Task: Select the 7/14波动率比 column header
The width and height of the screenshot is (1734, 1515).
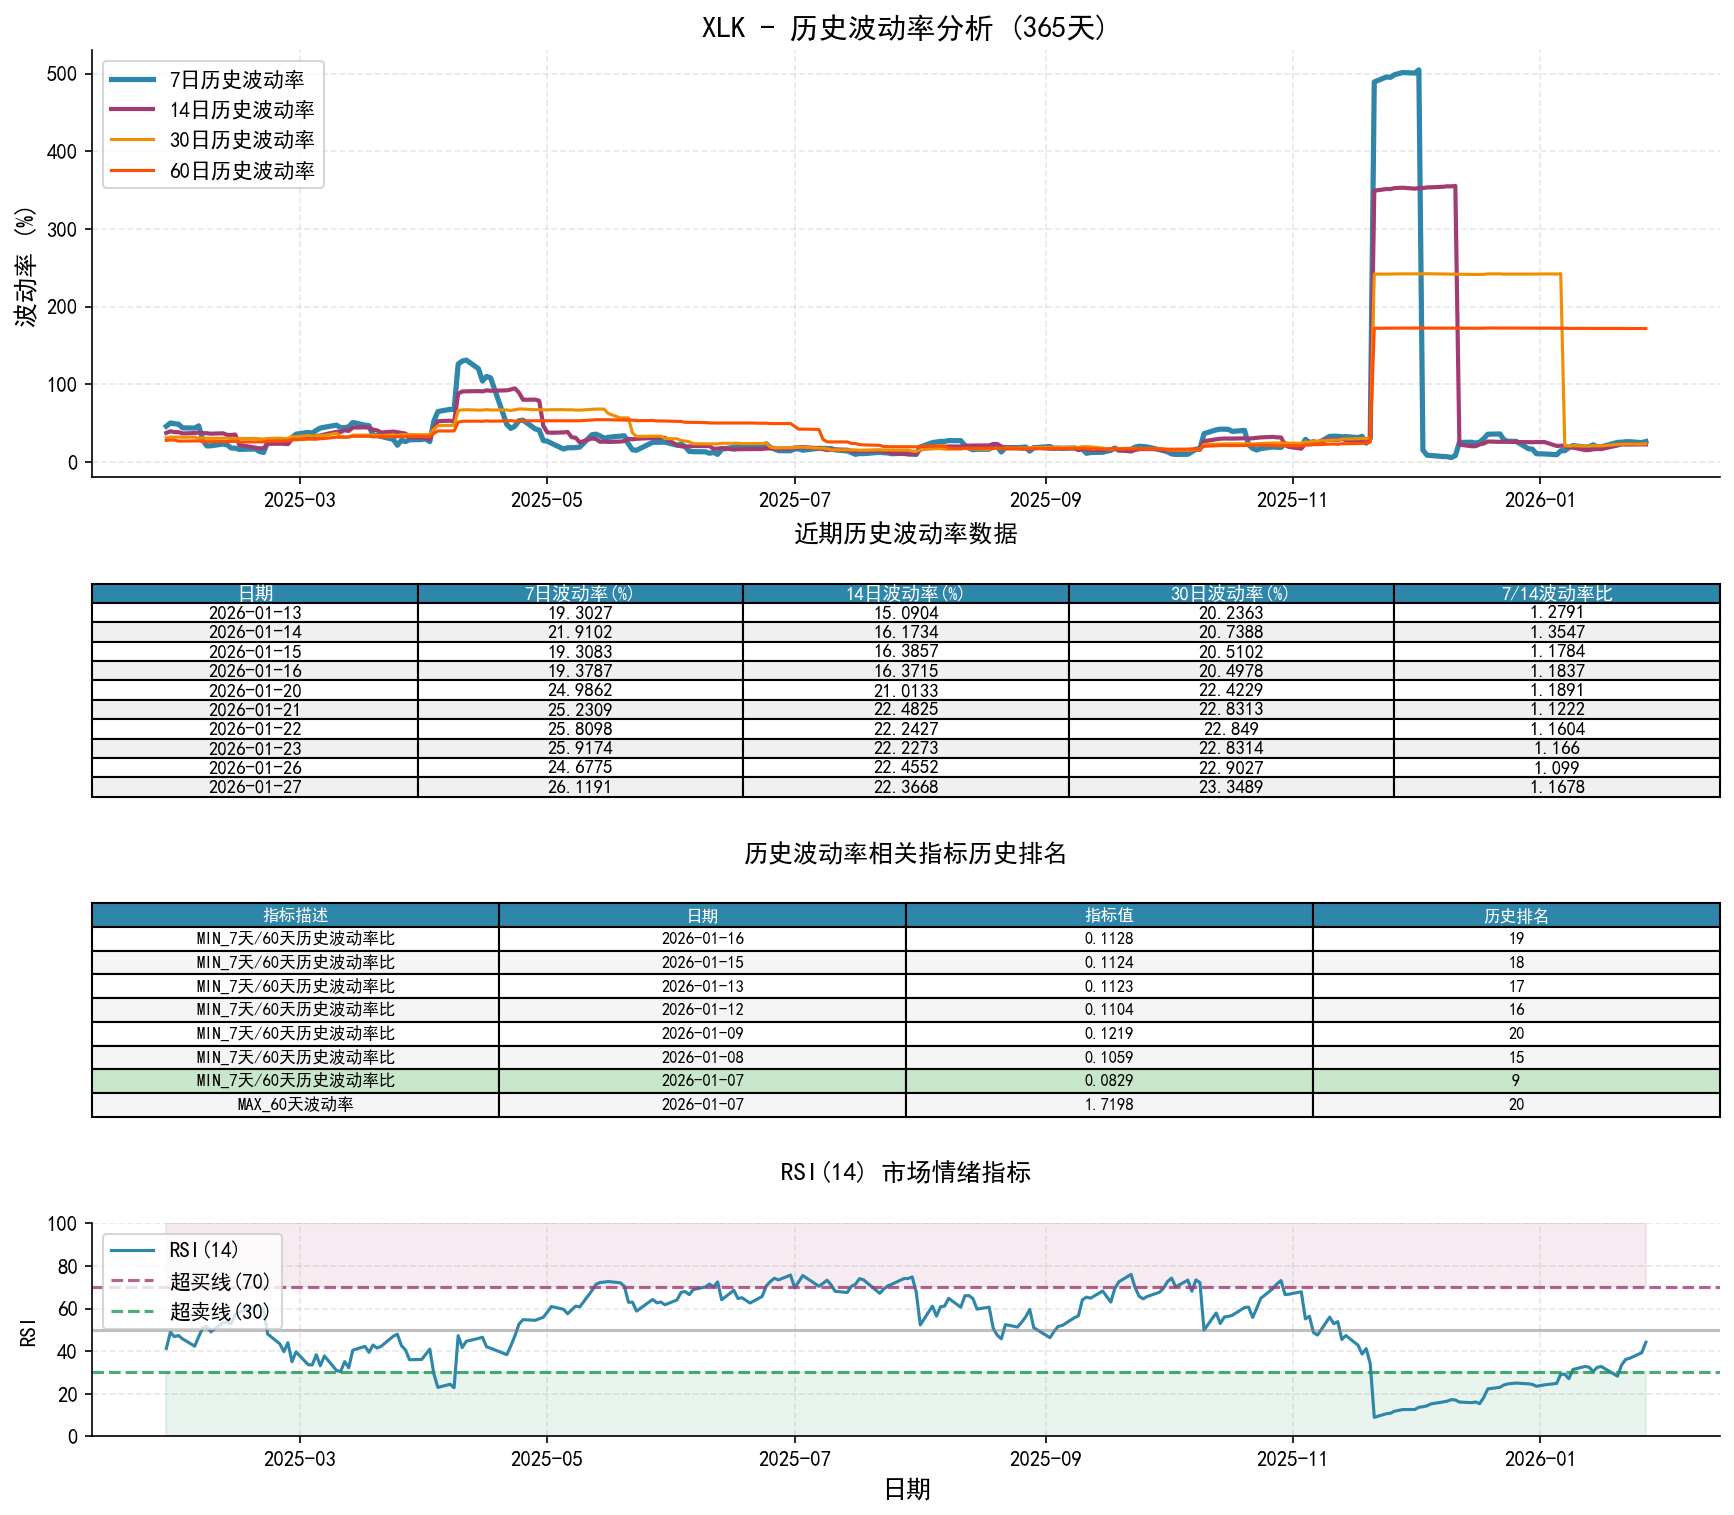Action: pyautogui.click(x=1556, y=594)
